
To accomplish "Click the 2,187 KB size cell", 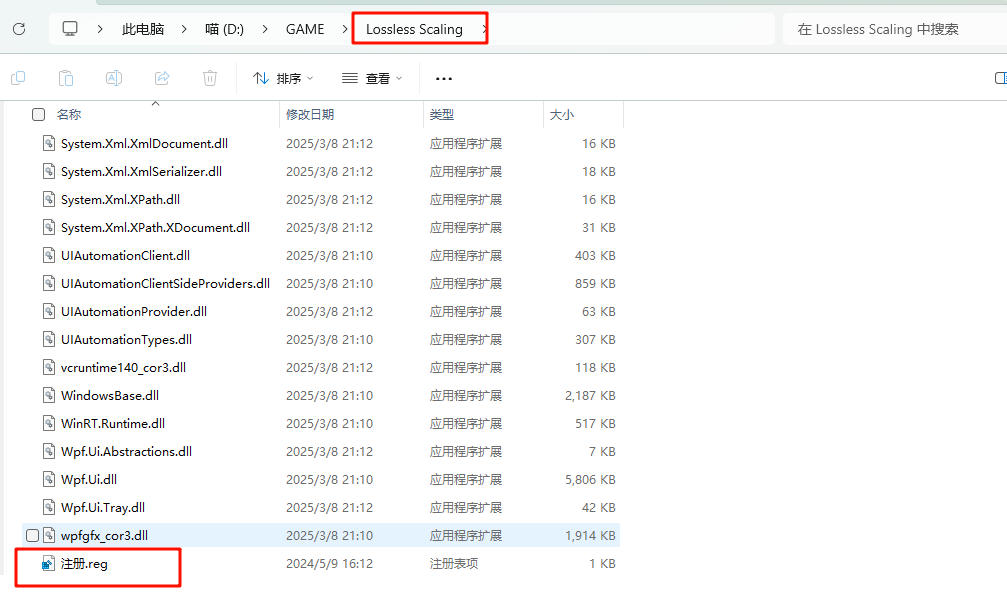I will pos(590,396).
